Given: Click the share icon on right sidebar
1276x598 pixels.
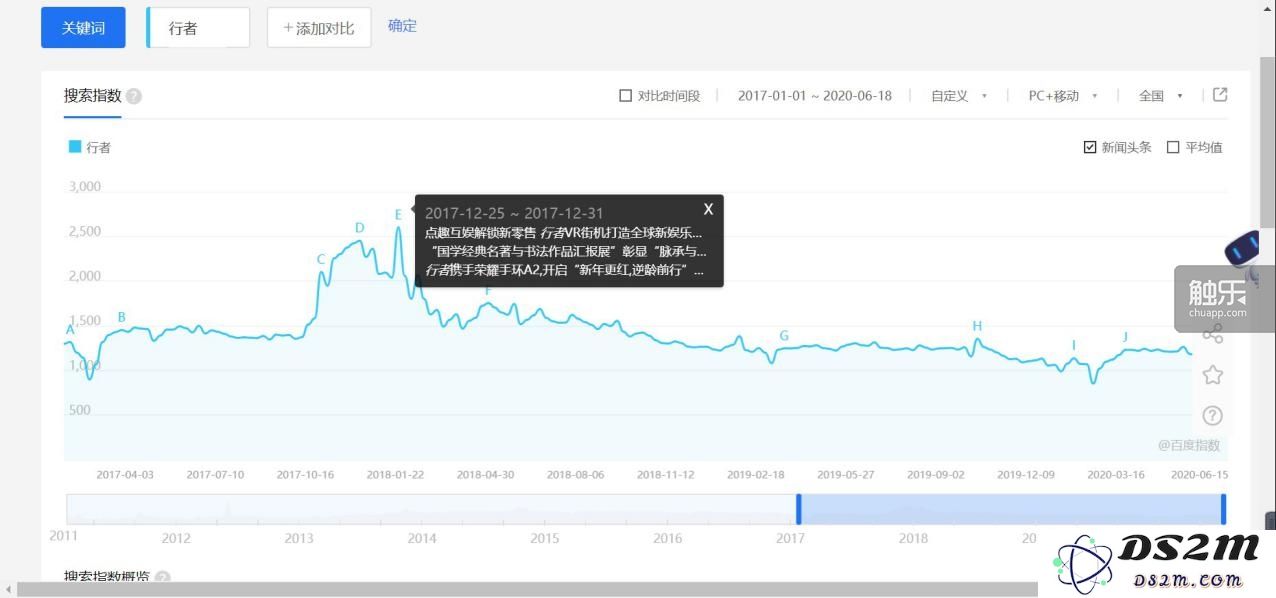Looking at the screenshot, I should 1212,334.
